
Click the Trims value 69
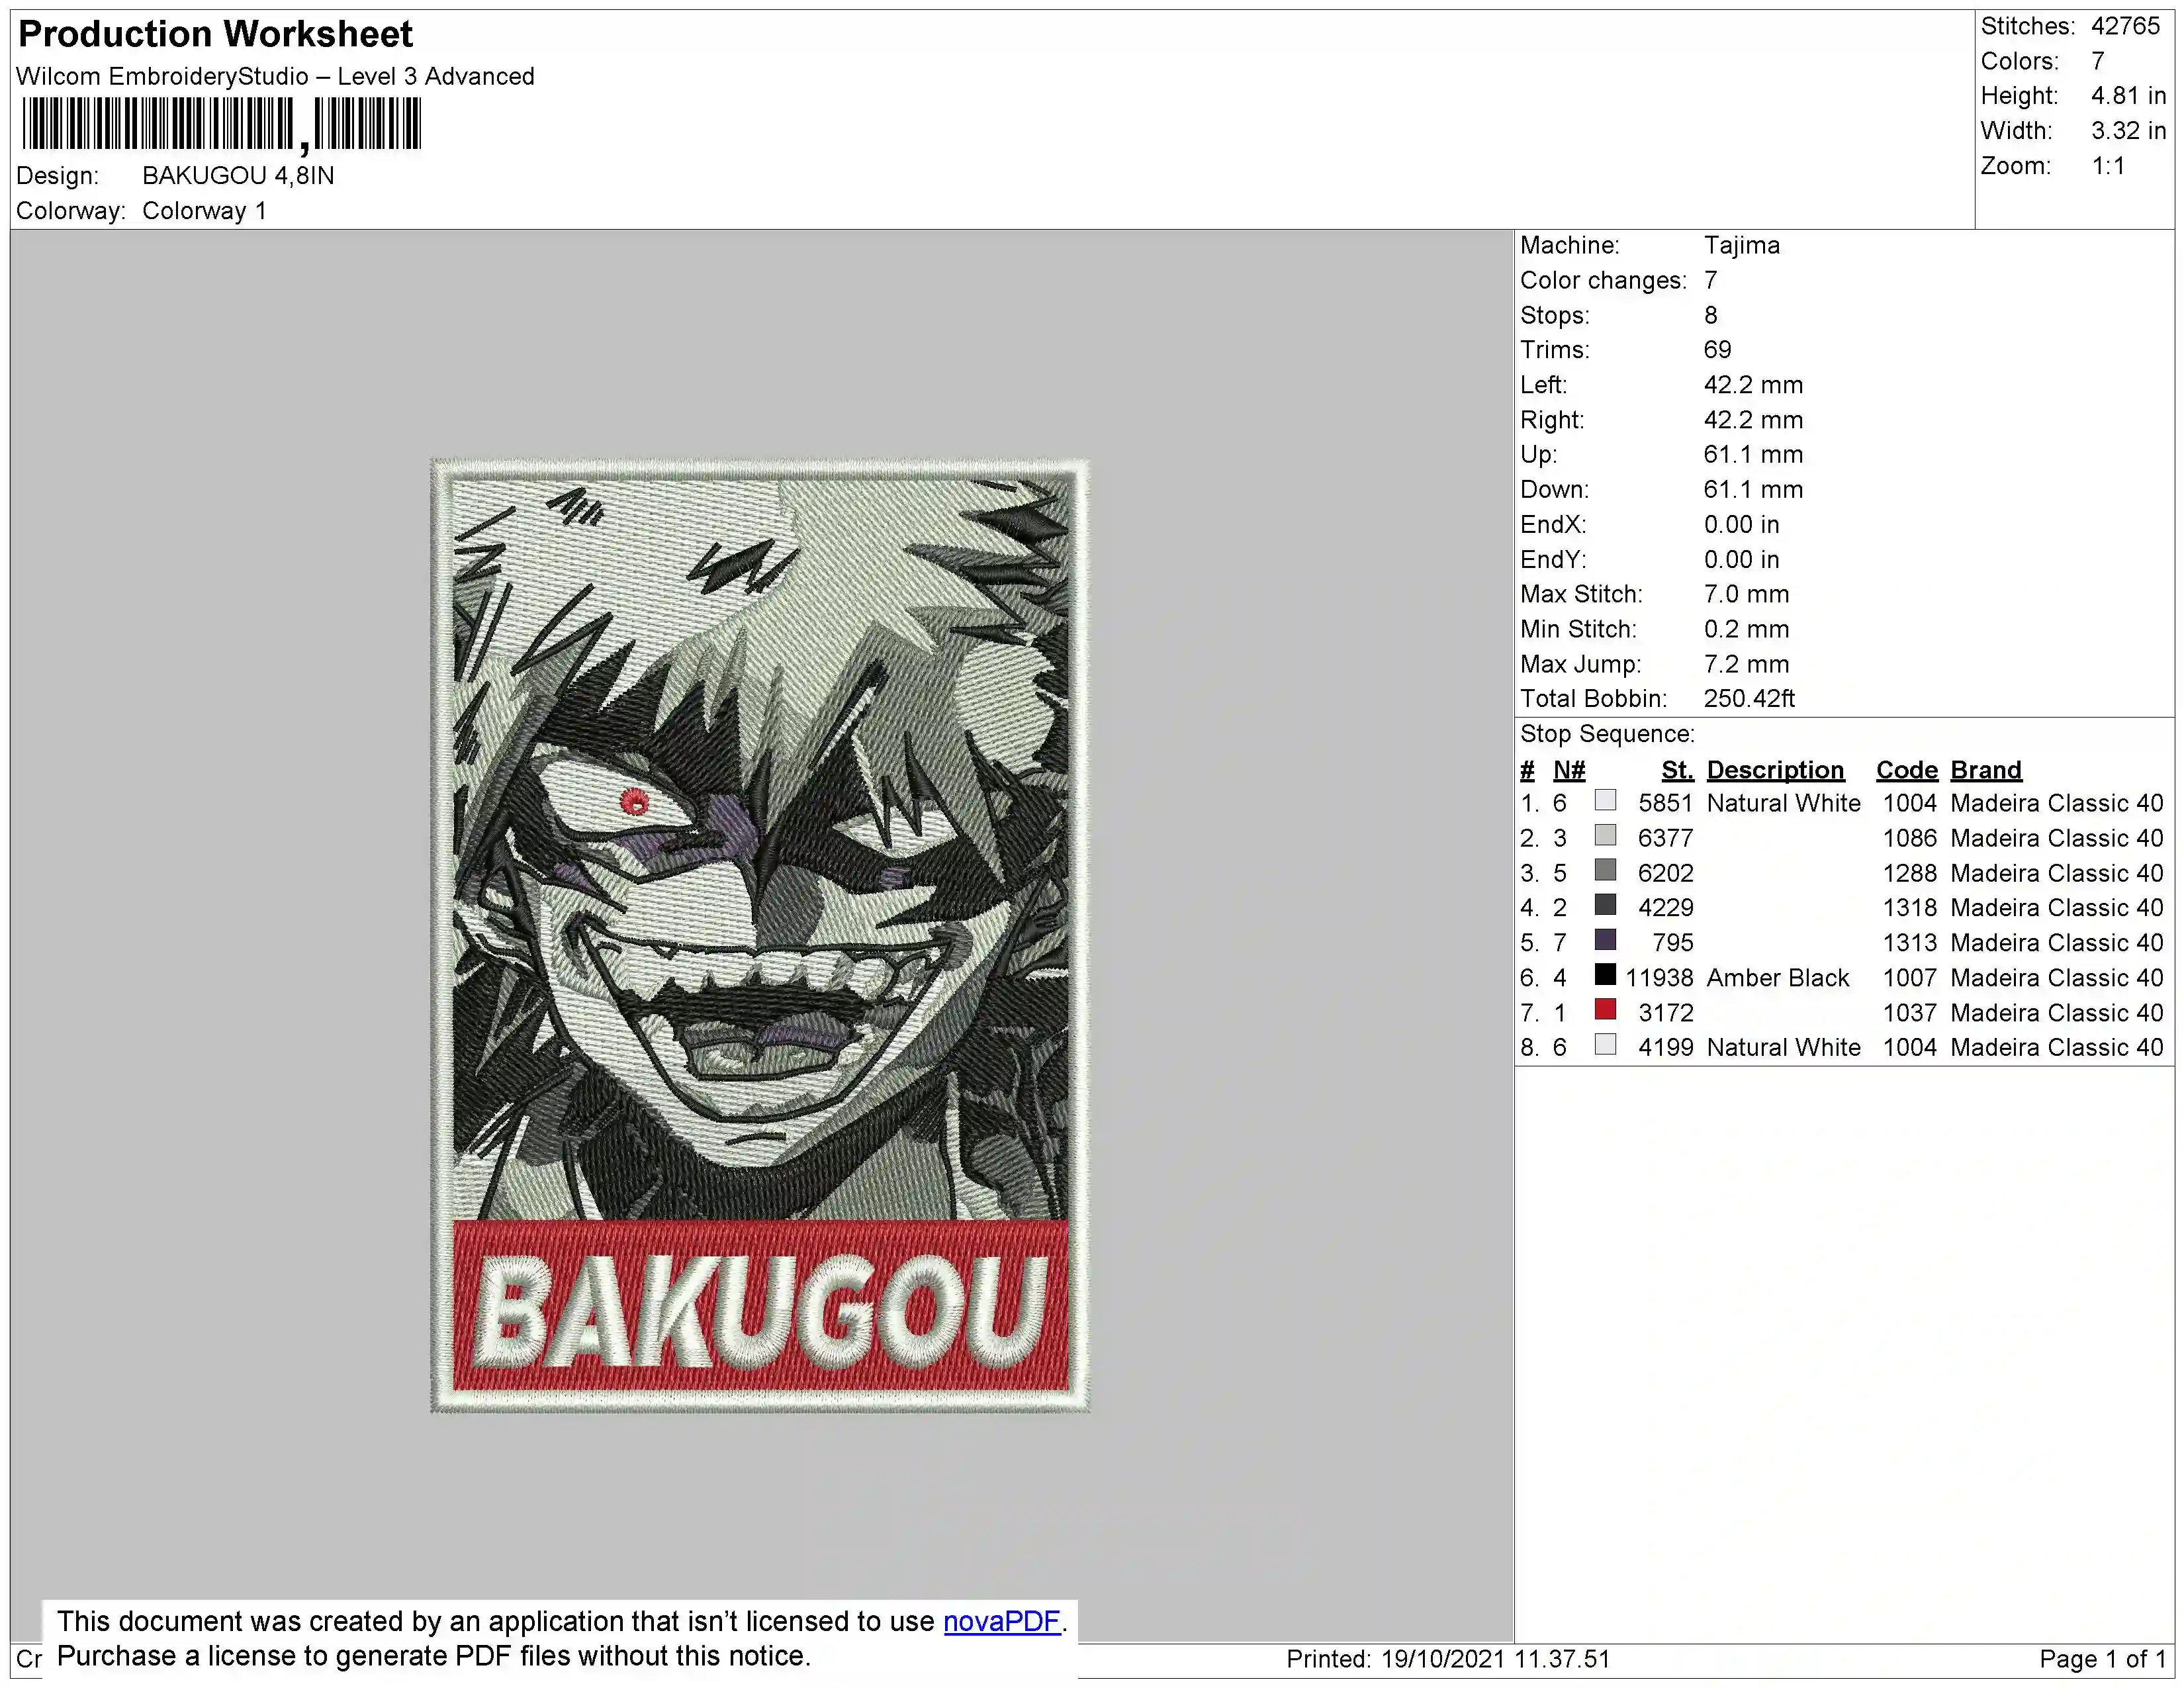1717,350
